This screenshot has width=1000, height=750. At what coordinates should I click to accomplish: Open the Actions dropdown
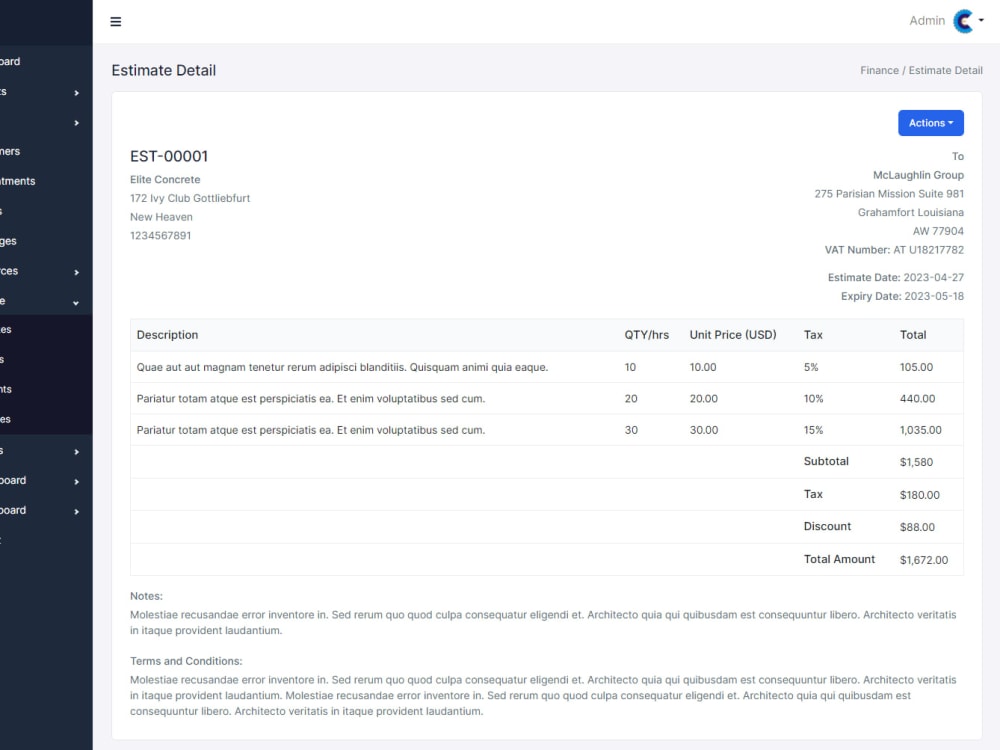click(x=930, y=122)
